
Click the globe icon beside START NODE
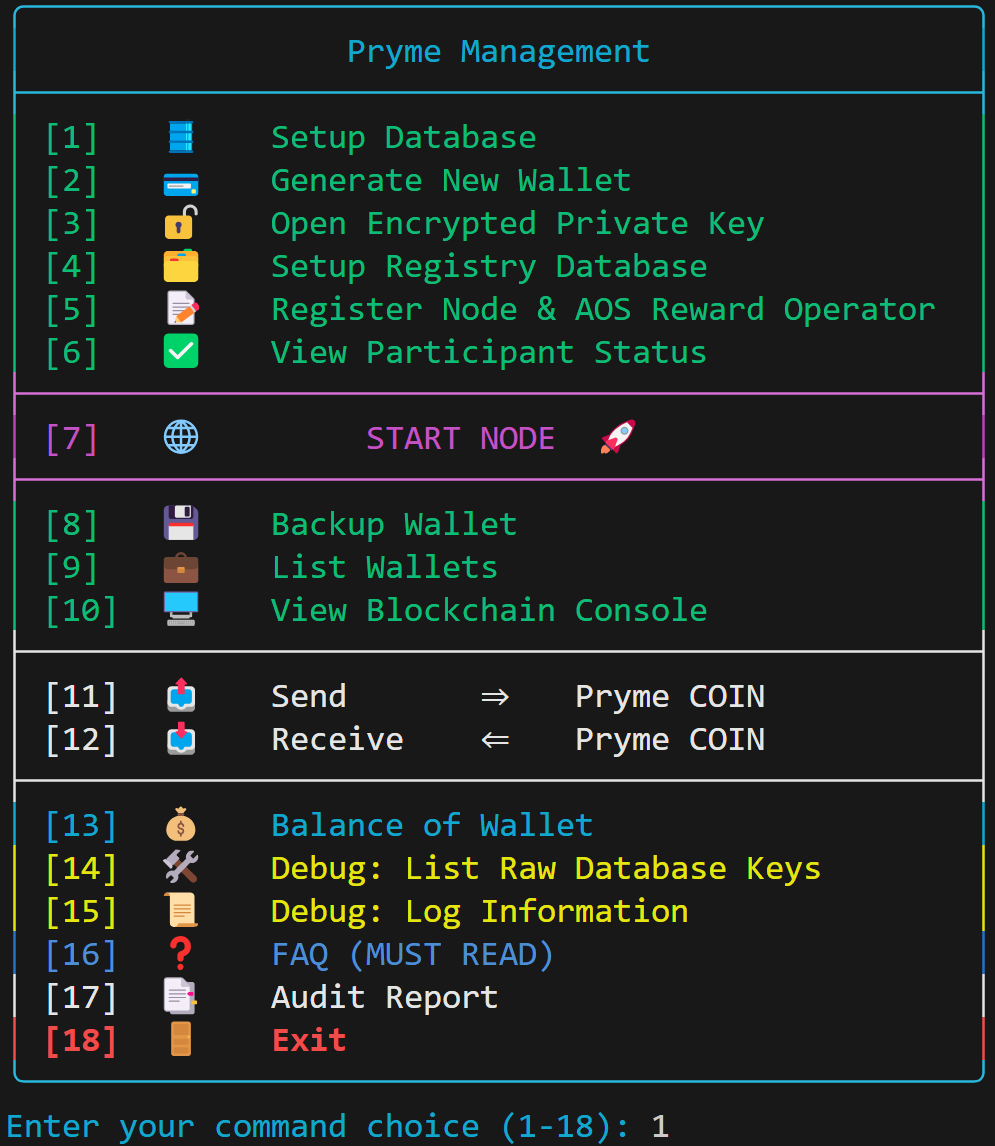(181, 438)
